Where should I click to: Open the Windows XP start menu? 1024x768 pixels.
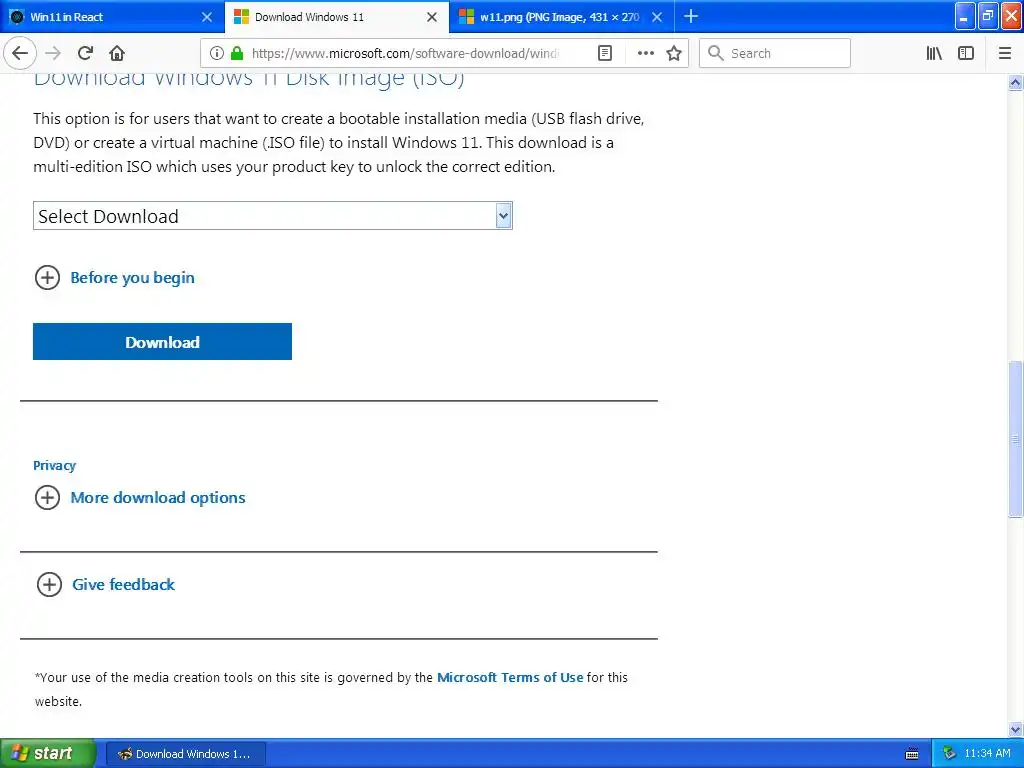(x=48, y=754)
